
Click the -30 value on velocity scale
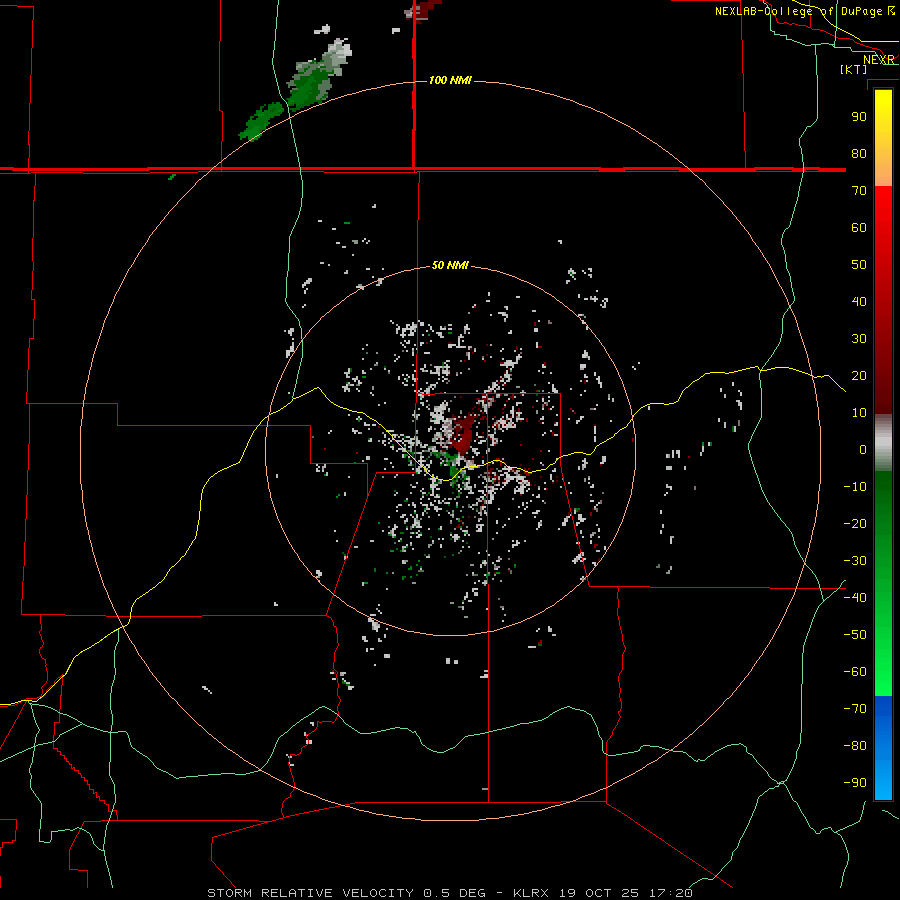click(x=855, y=561)
